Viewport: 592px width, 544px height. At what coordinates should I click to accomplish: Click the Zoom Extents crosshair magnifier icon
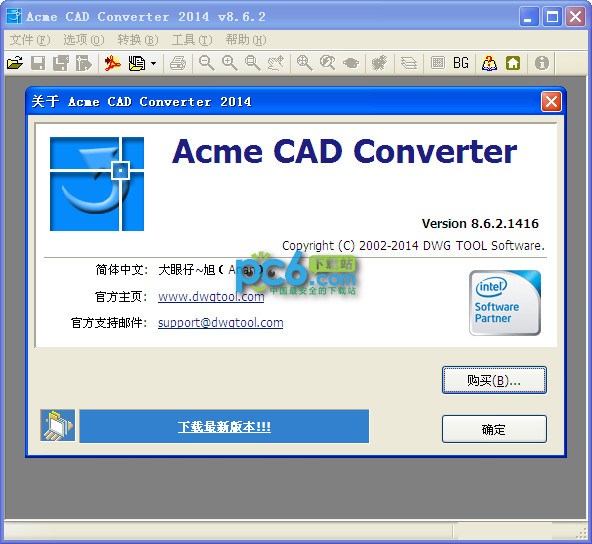304,63
